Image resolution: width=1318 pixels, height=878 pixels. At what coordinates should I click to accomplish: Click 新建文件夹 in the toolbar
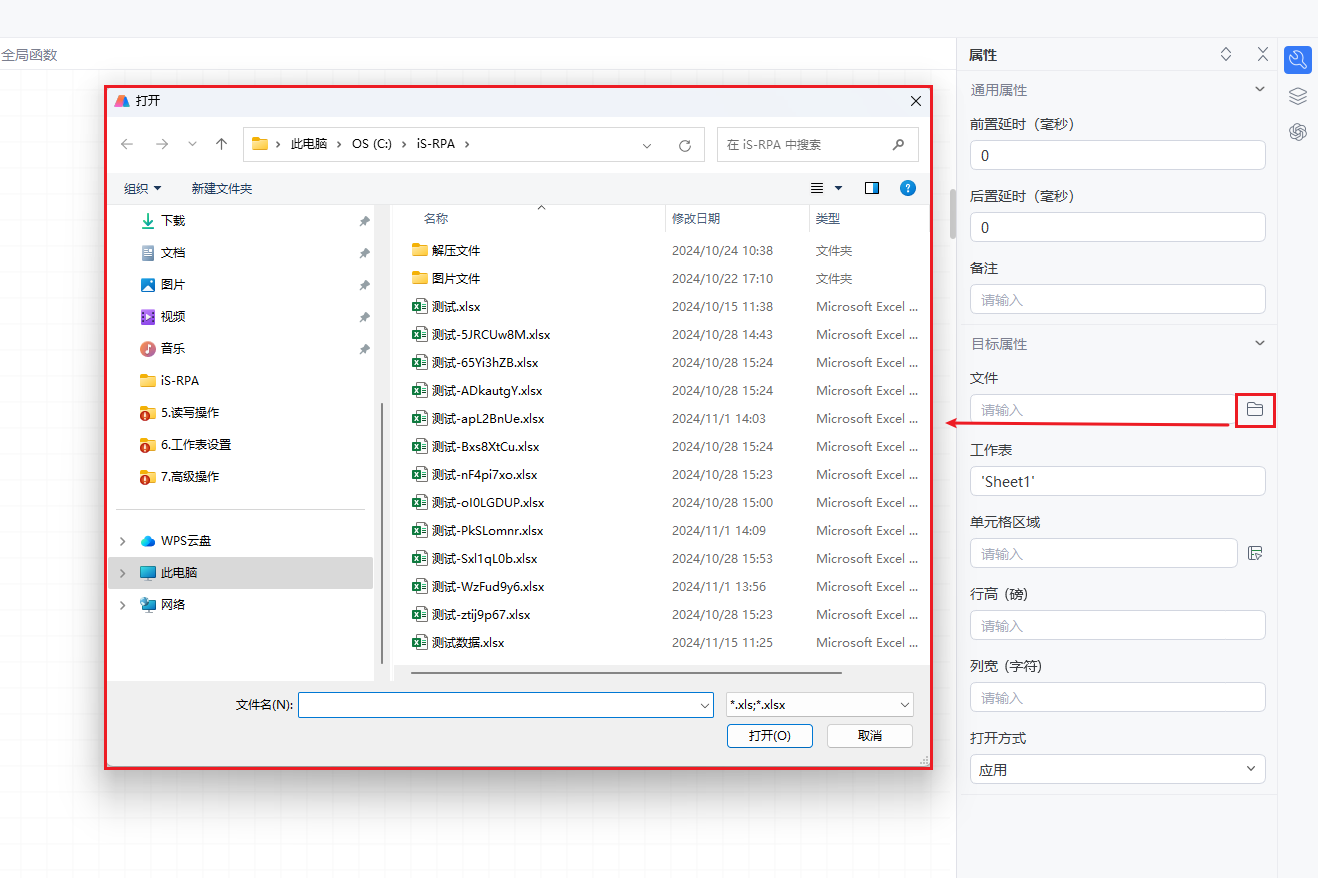(x=222, y=189)
